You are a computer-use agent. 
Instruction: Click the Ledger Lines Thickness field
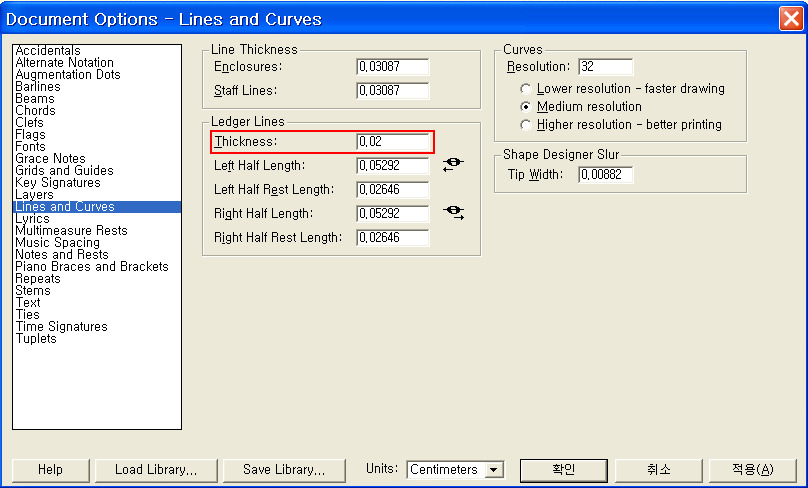pos(392,142)
